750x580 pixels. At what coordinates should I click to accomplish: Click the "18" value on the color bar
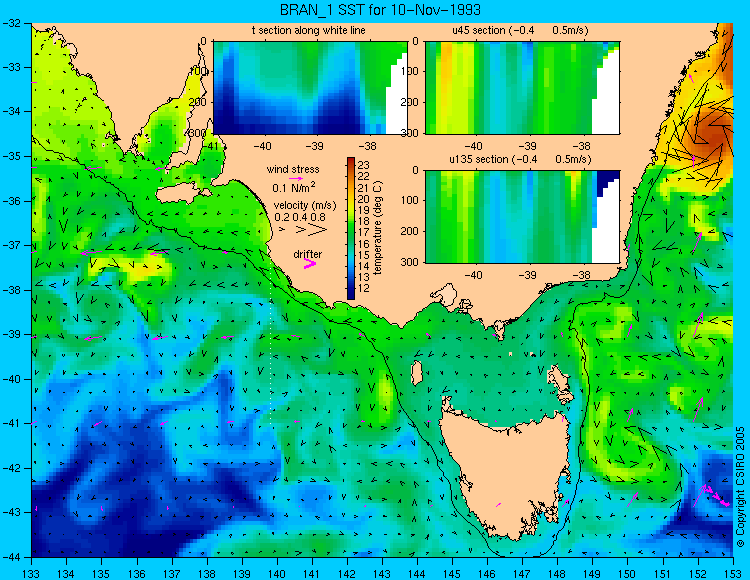(x=364, y=221)
